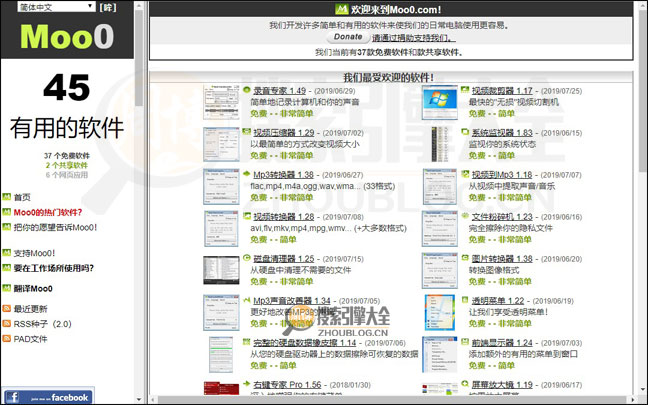The height and width of the screenshot is (405, 648).
Task: Open 要在工作场所使用吗? sidebar link
Action: 54,268
